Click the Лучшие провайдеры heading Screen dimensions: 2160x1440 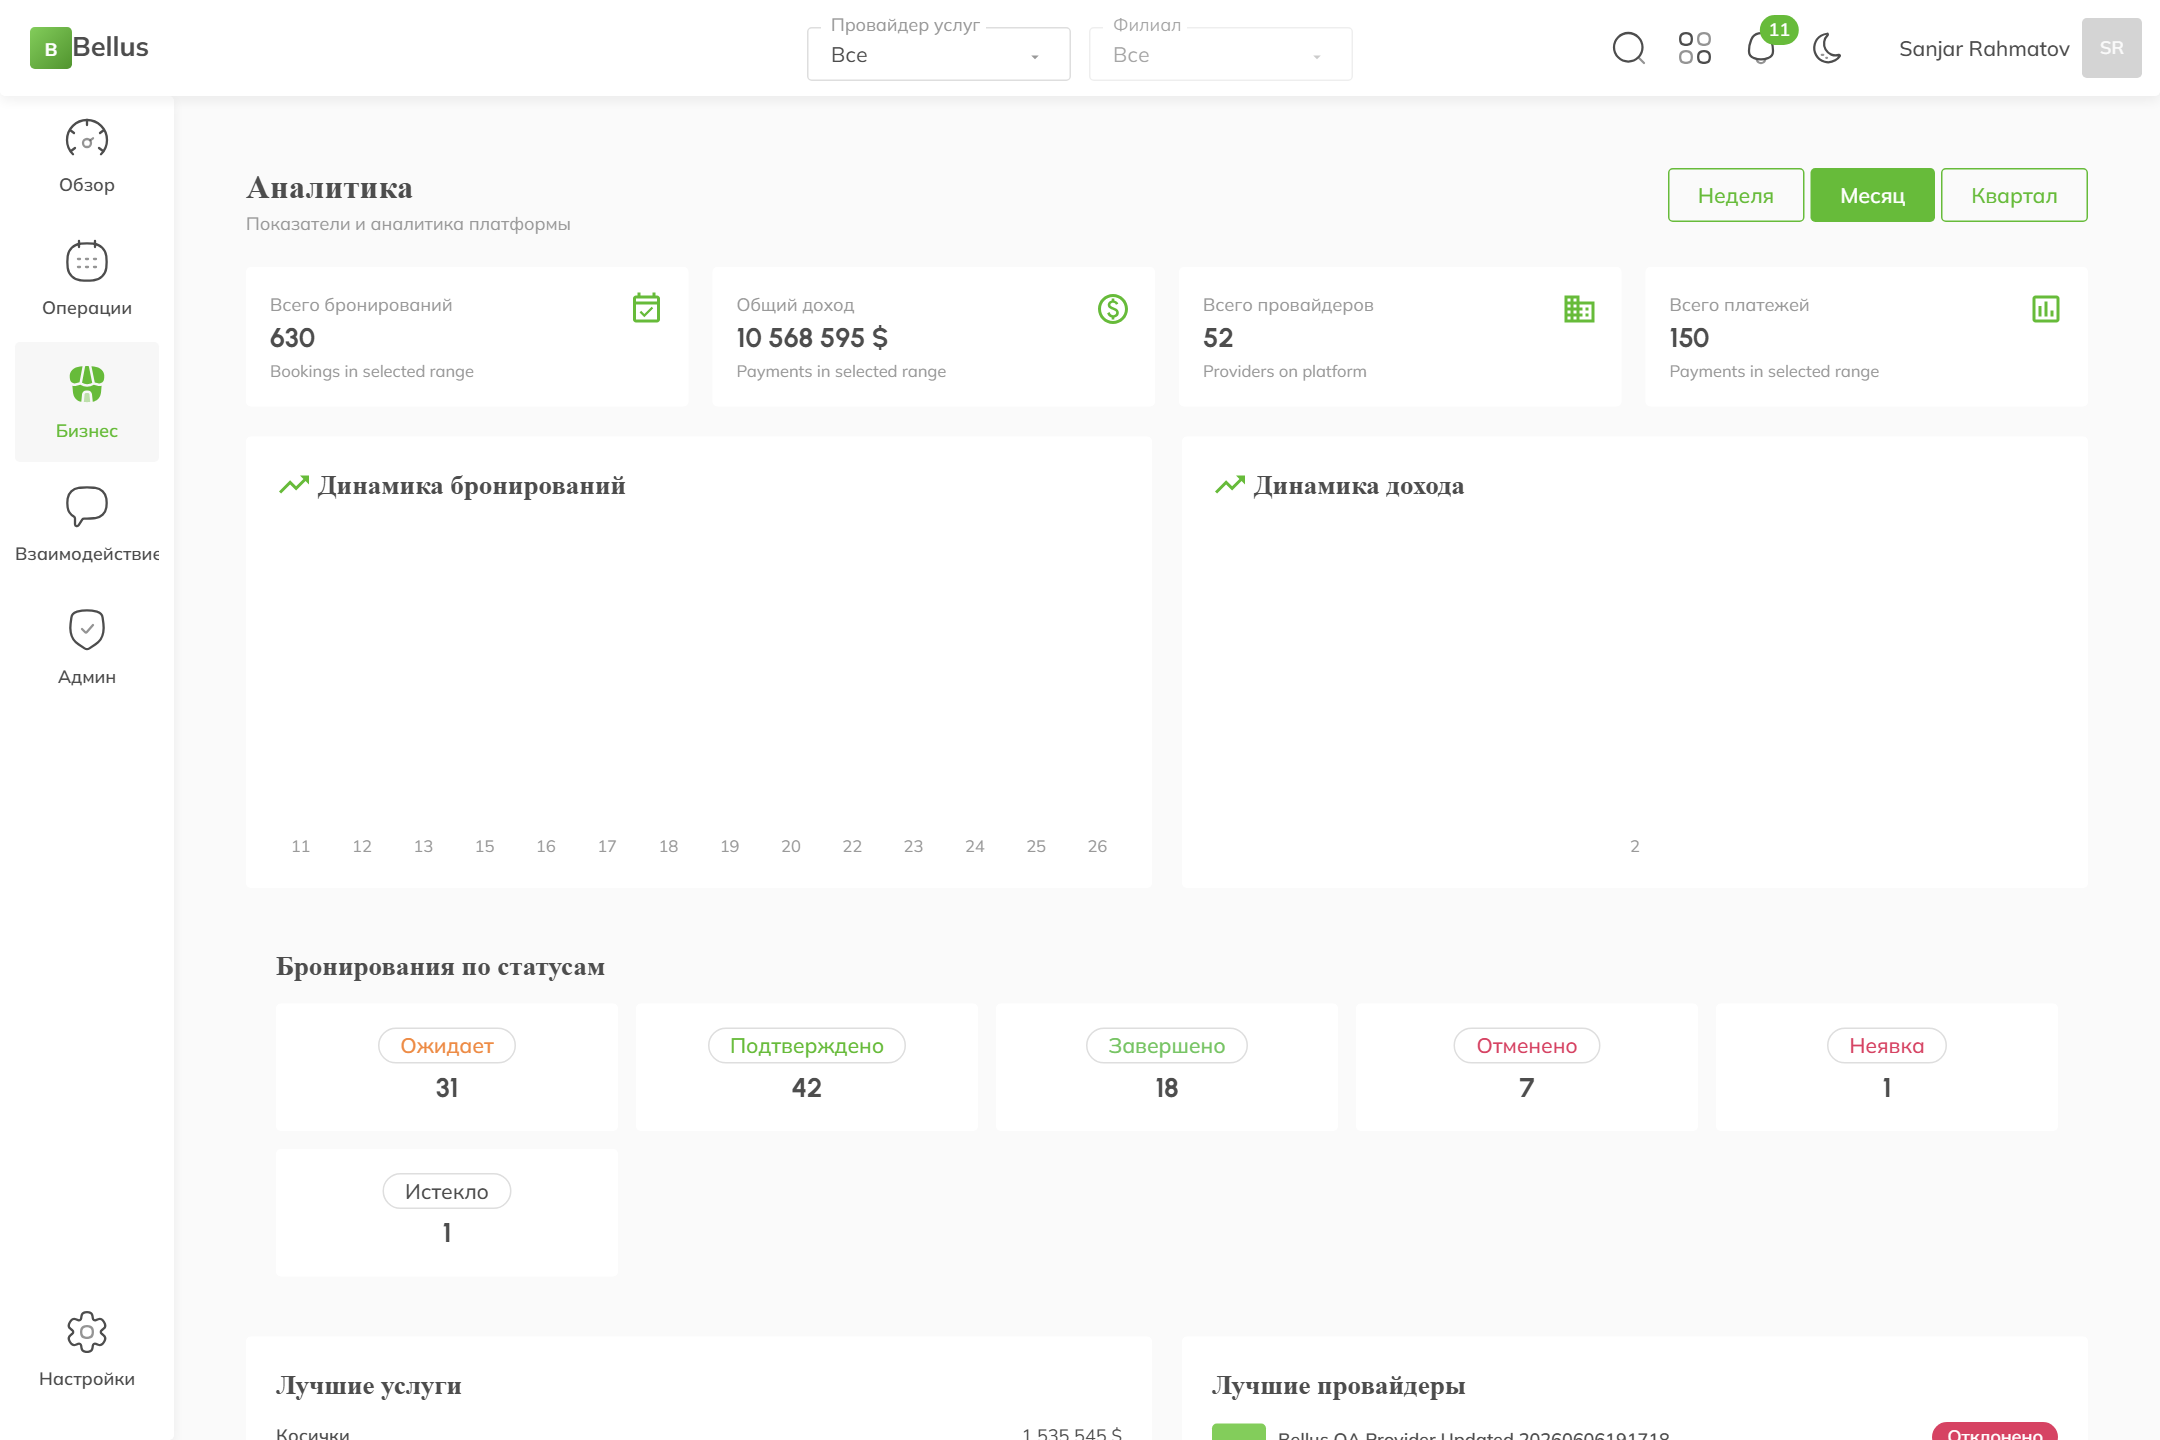click(1338, 1385)
